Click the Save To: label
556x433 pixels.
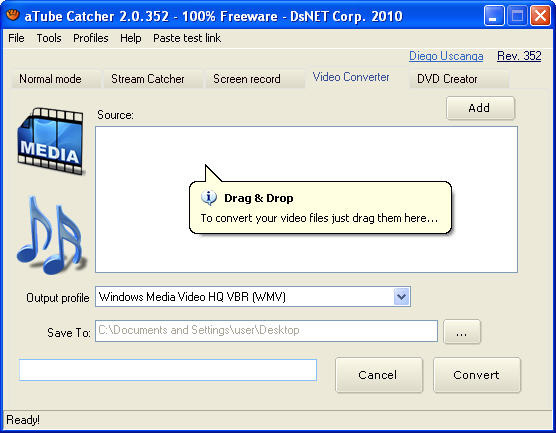click(x=69, y=333)
